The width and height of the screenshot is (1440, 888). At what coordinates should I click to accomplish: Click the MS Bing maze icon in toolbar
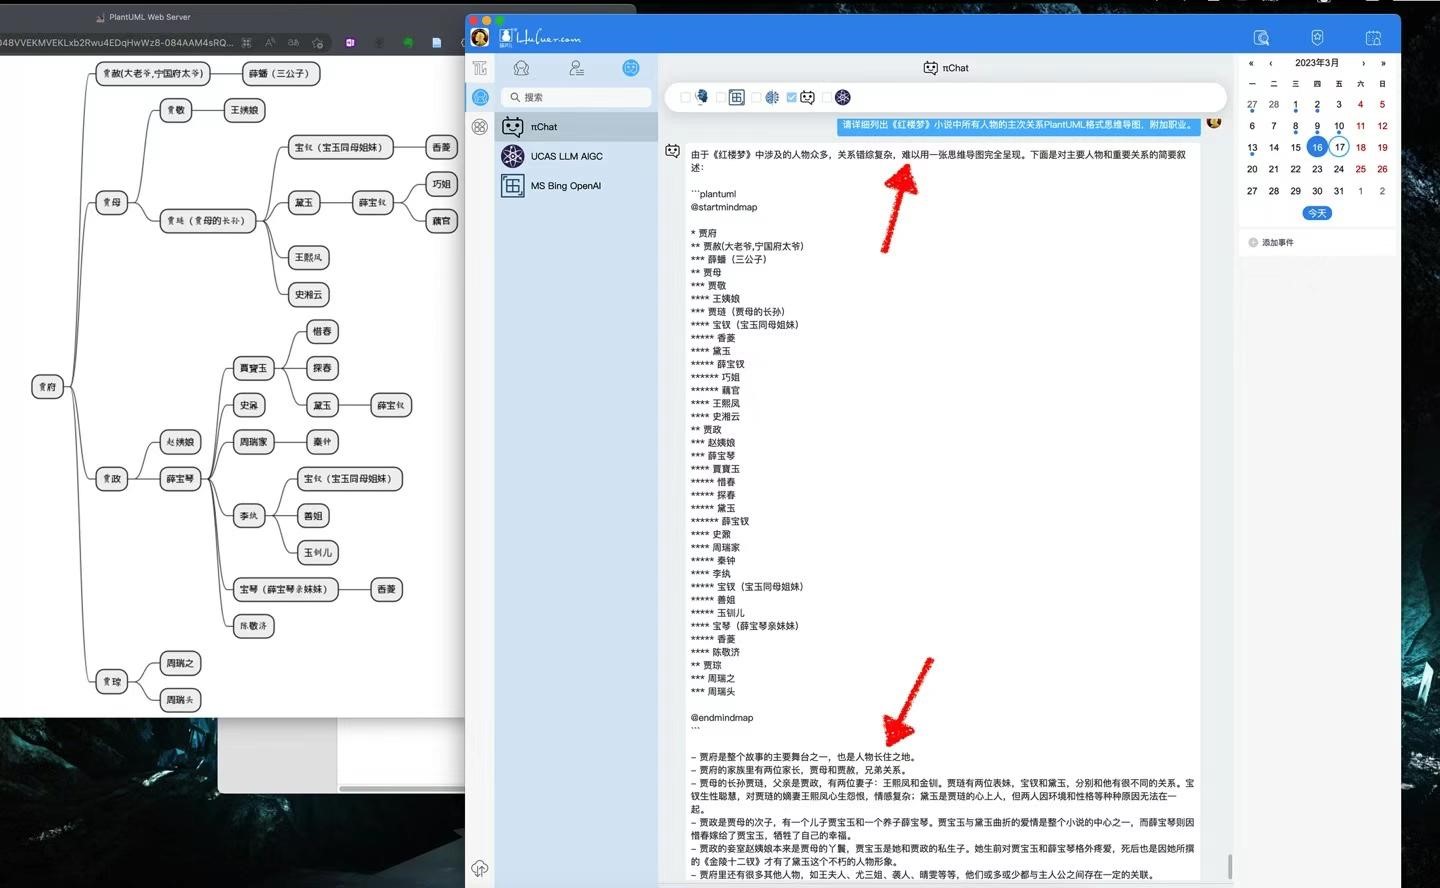tap(736, 97)
